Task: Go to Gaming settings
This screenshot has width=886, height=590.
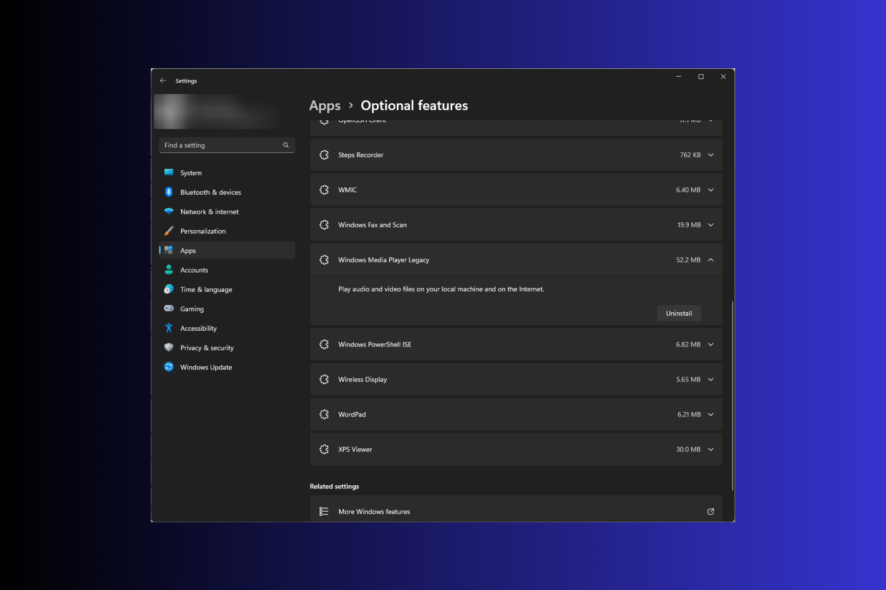Action: (x=227, y=309)
